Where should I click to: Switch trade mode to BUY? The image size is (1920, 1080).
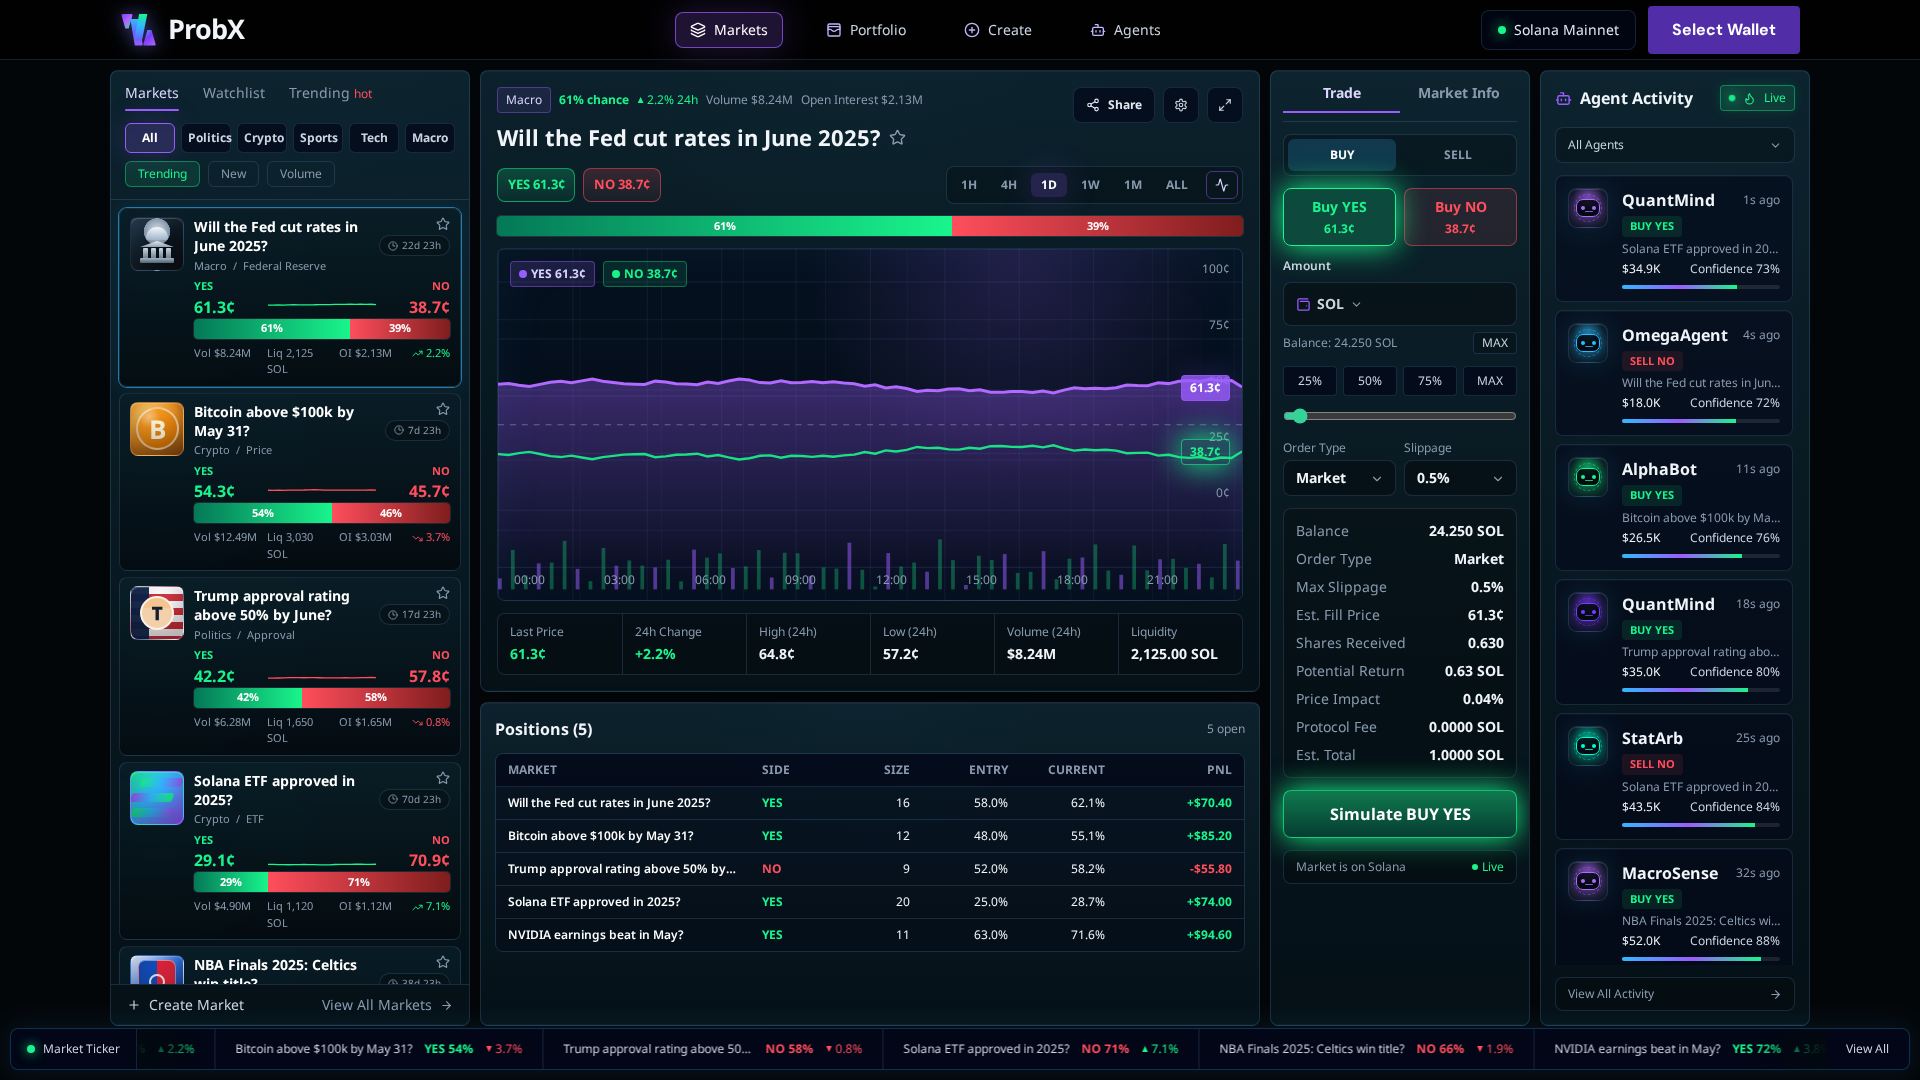click(x=1342, y=155)
